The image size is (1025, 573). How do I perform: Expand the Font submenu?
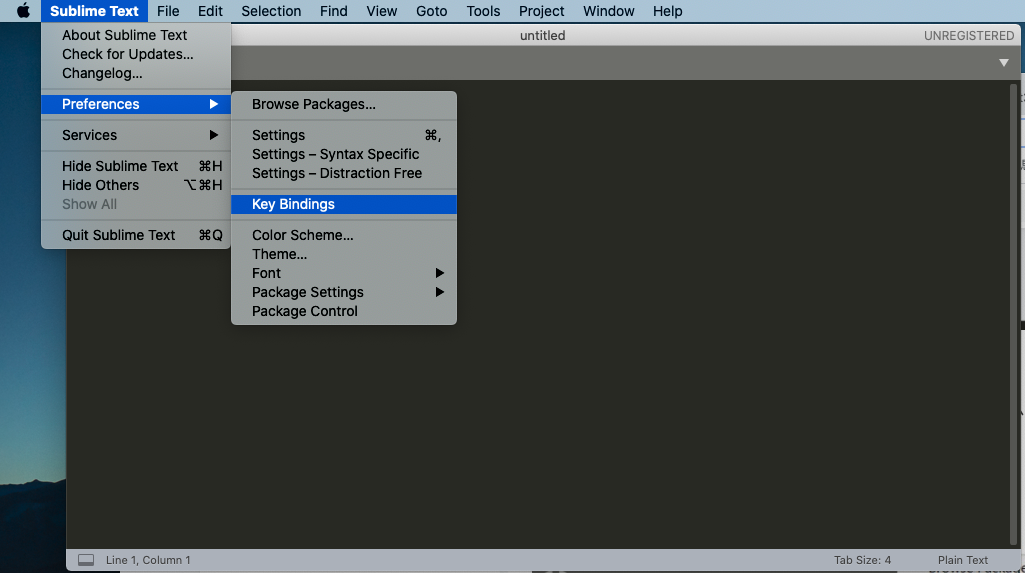(x=344, y=273)
